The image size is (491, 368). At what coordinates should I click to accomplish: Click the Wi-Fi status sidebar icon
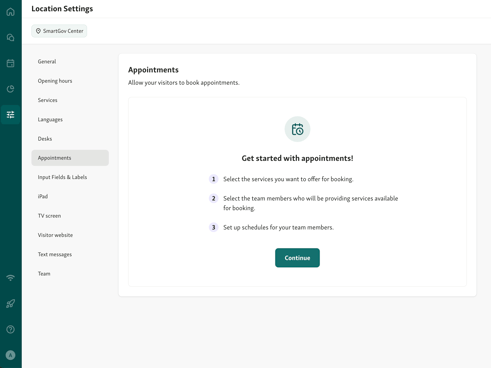[11, 278]
